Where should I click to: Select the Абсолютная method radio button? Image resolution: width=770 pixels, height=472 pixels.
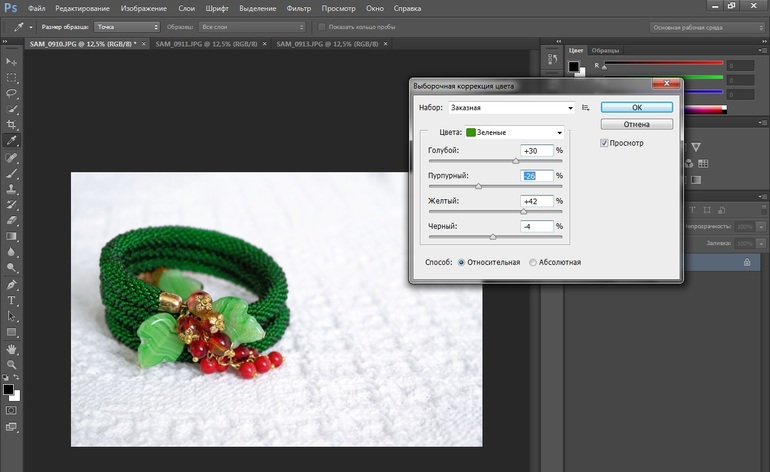tap(532, 262)
